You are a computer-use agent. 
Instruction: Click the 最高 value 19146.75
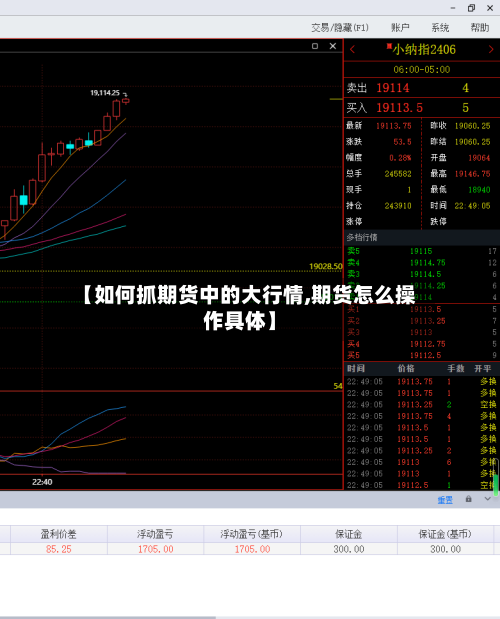point(472,174)
